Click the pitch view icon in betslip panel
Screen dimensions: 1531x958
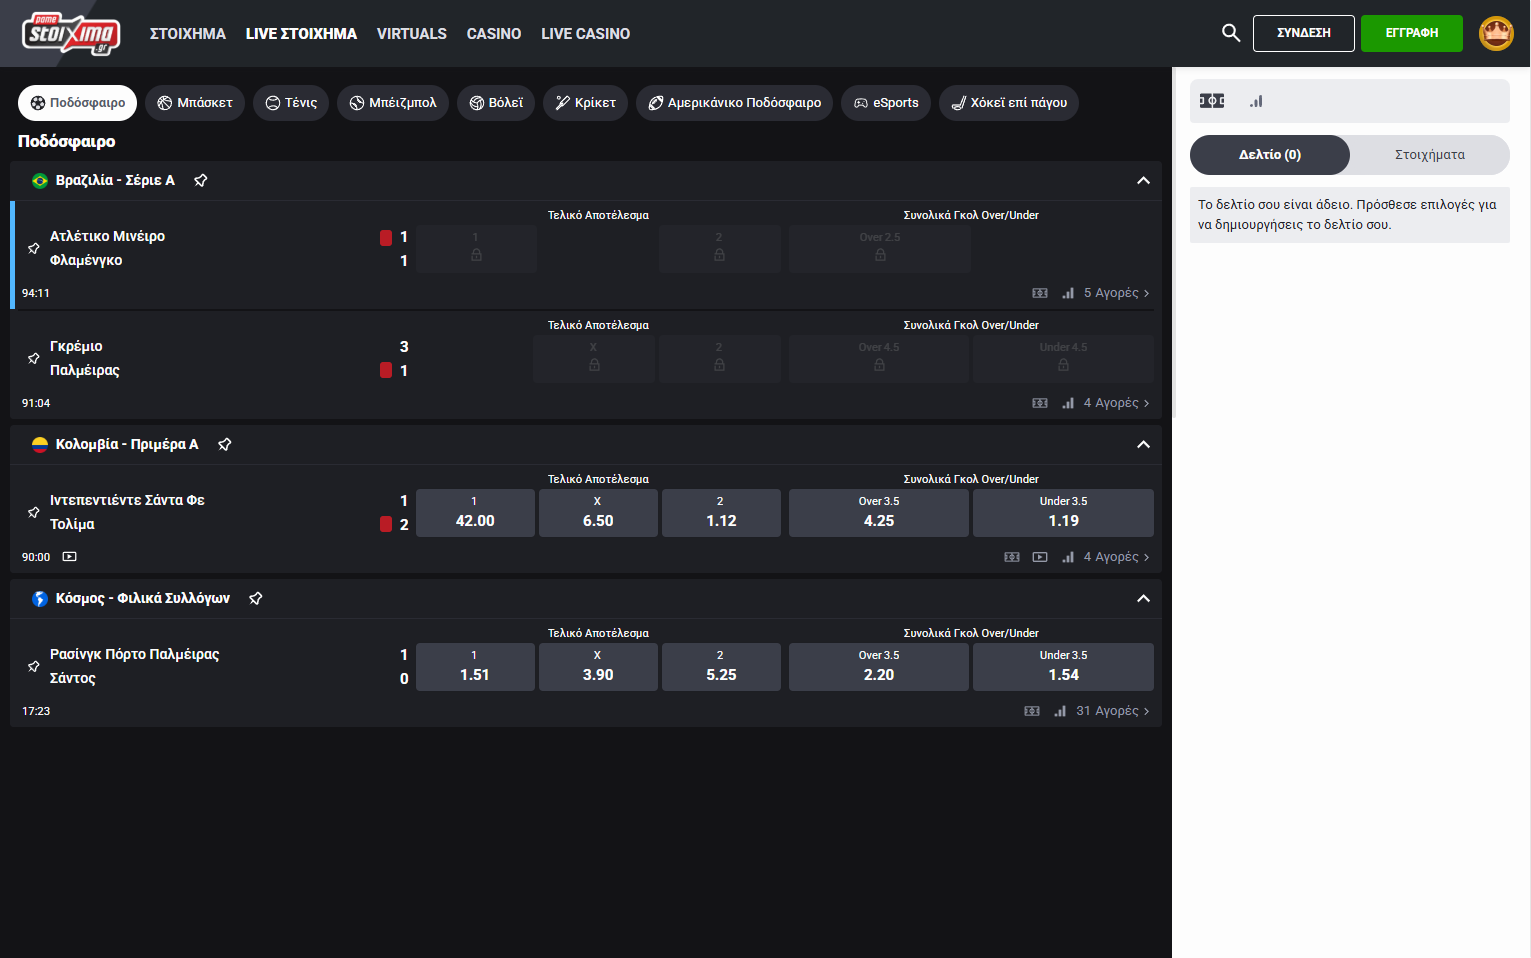point(1212,101)
